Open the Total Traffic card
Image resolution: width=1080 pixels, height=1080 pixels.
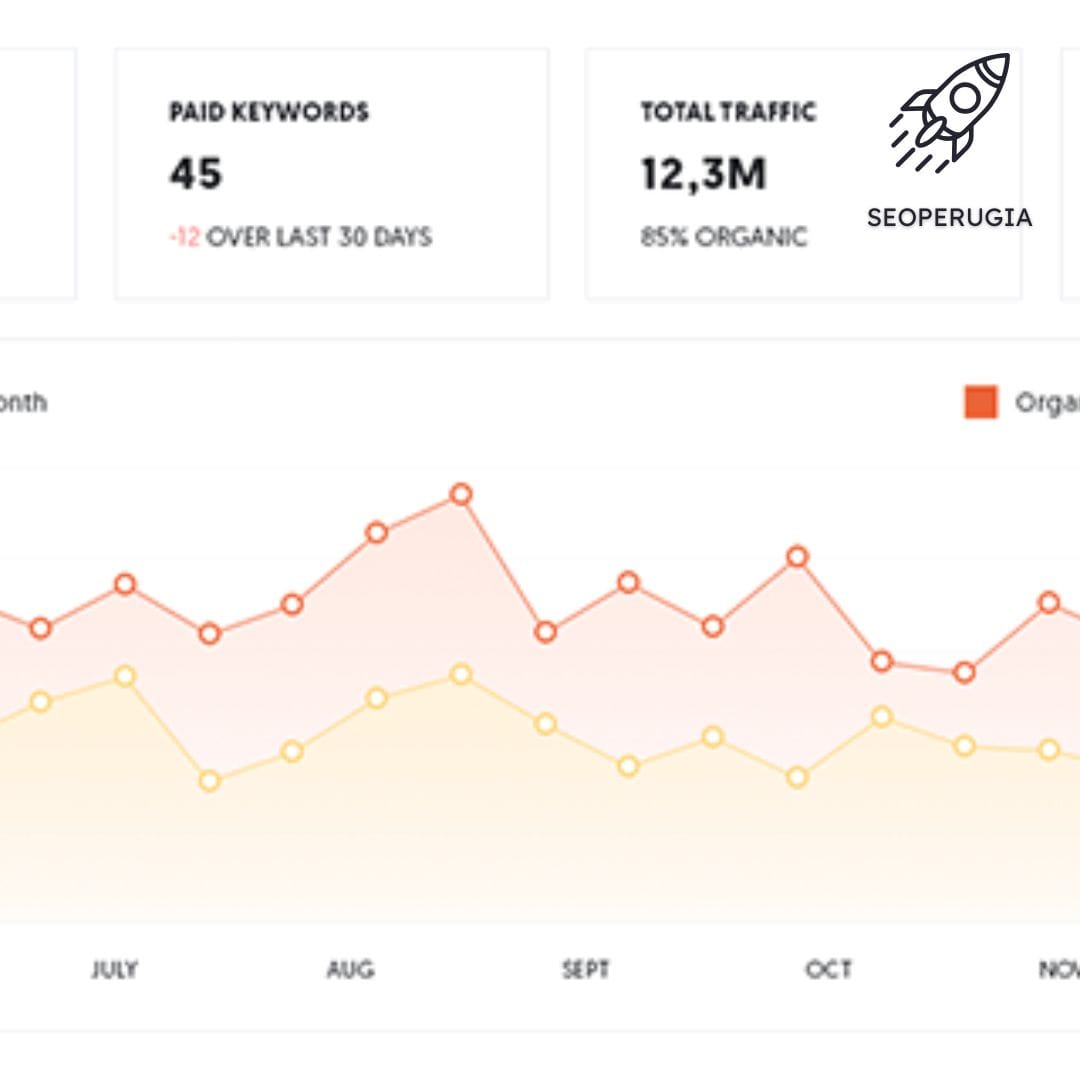pyautogui.click(x=803, y=174)
